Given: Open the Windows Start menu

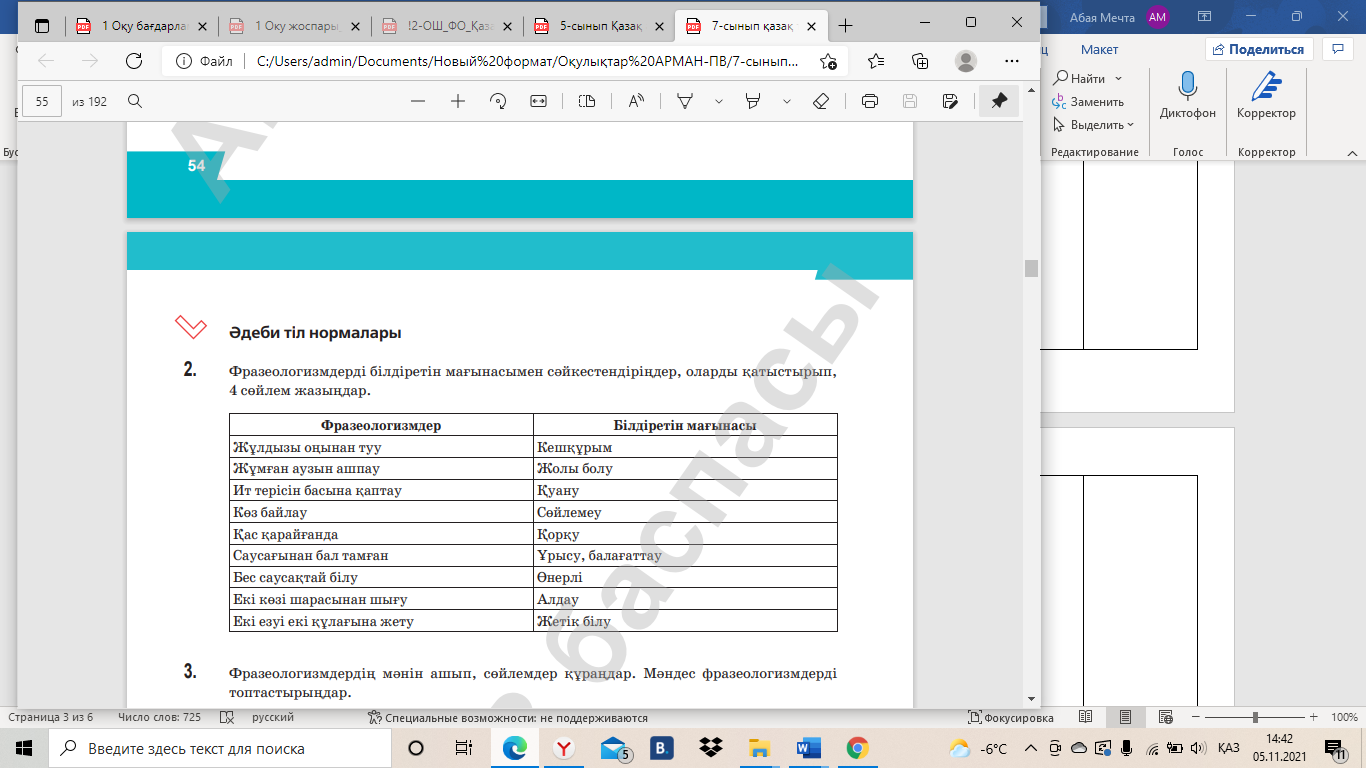Looking at the screenshot, I should pos(24,748).
